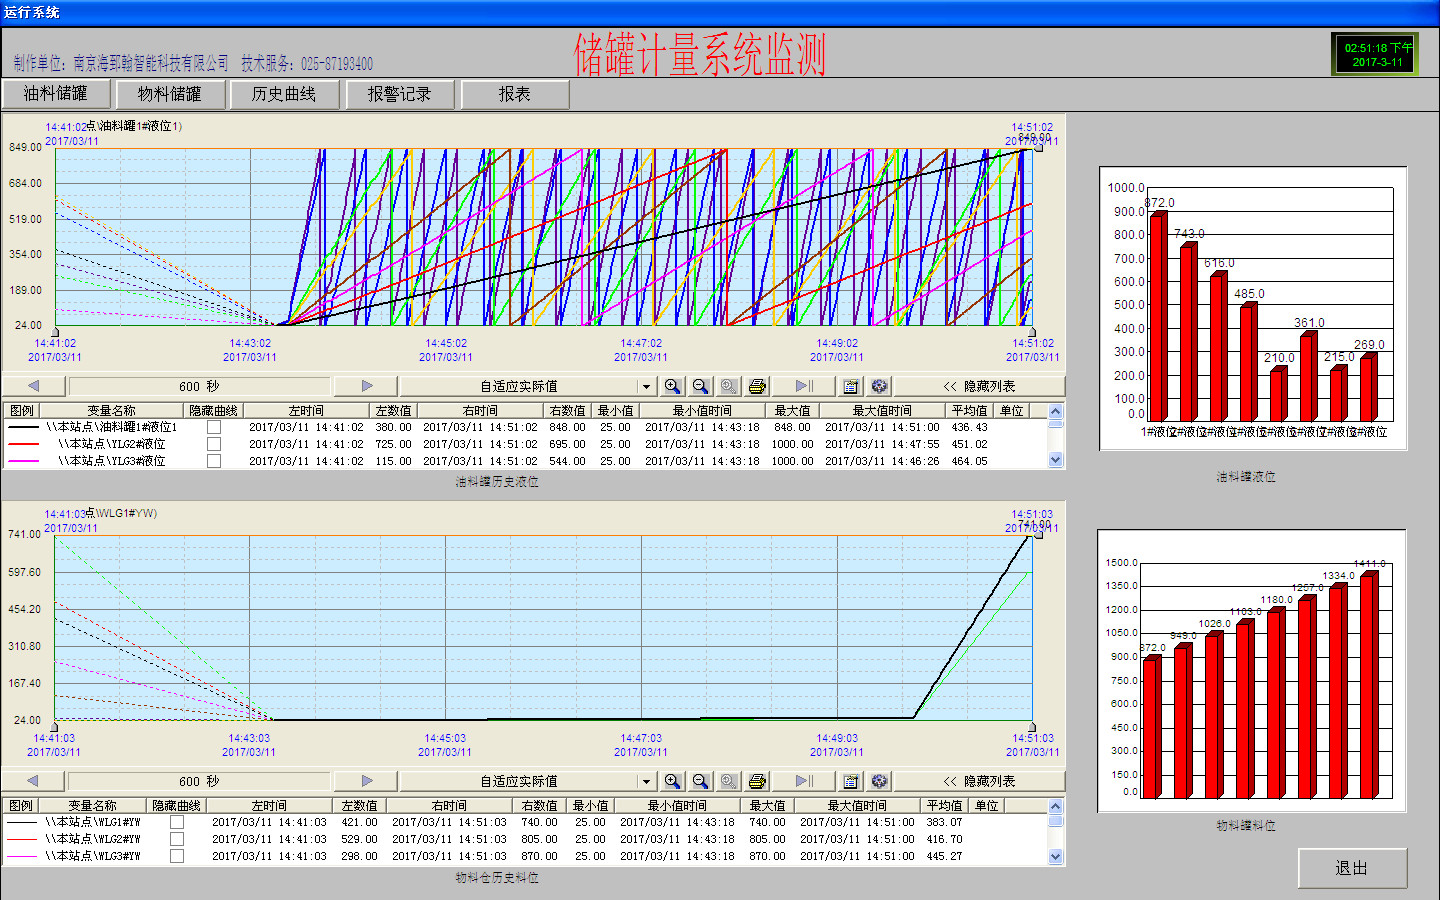
Task: Click the 退出 exit button
Action: click(x=1352, y=868)
